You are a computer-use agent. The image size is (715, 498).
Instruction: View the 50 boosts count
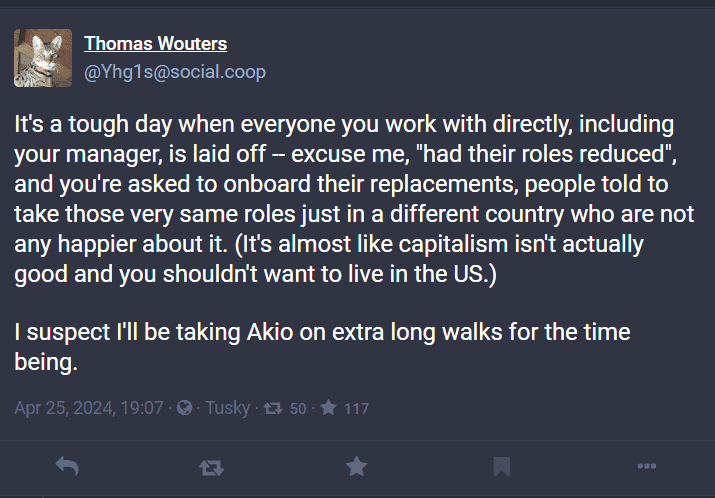click(x=298, y=409)
